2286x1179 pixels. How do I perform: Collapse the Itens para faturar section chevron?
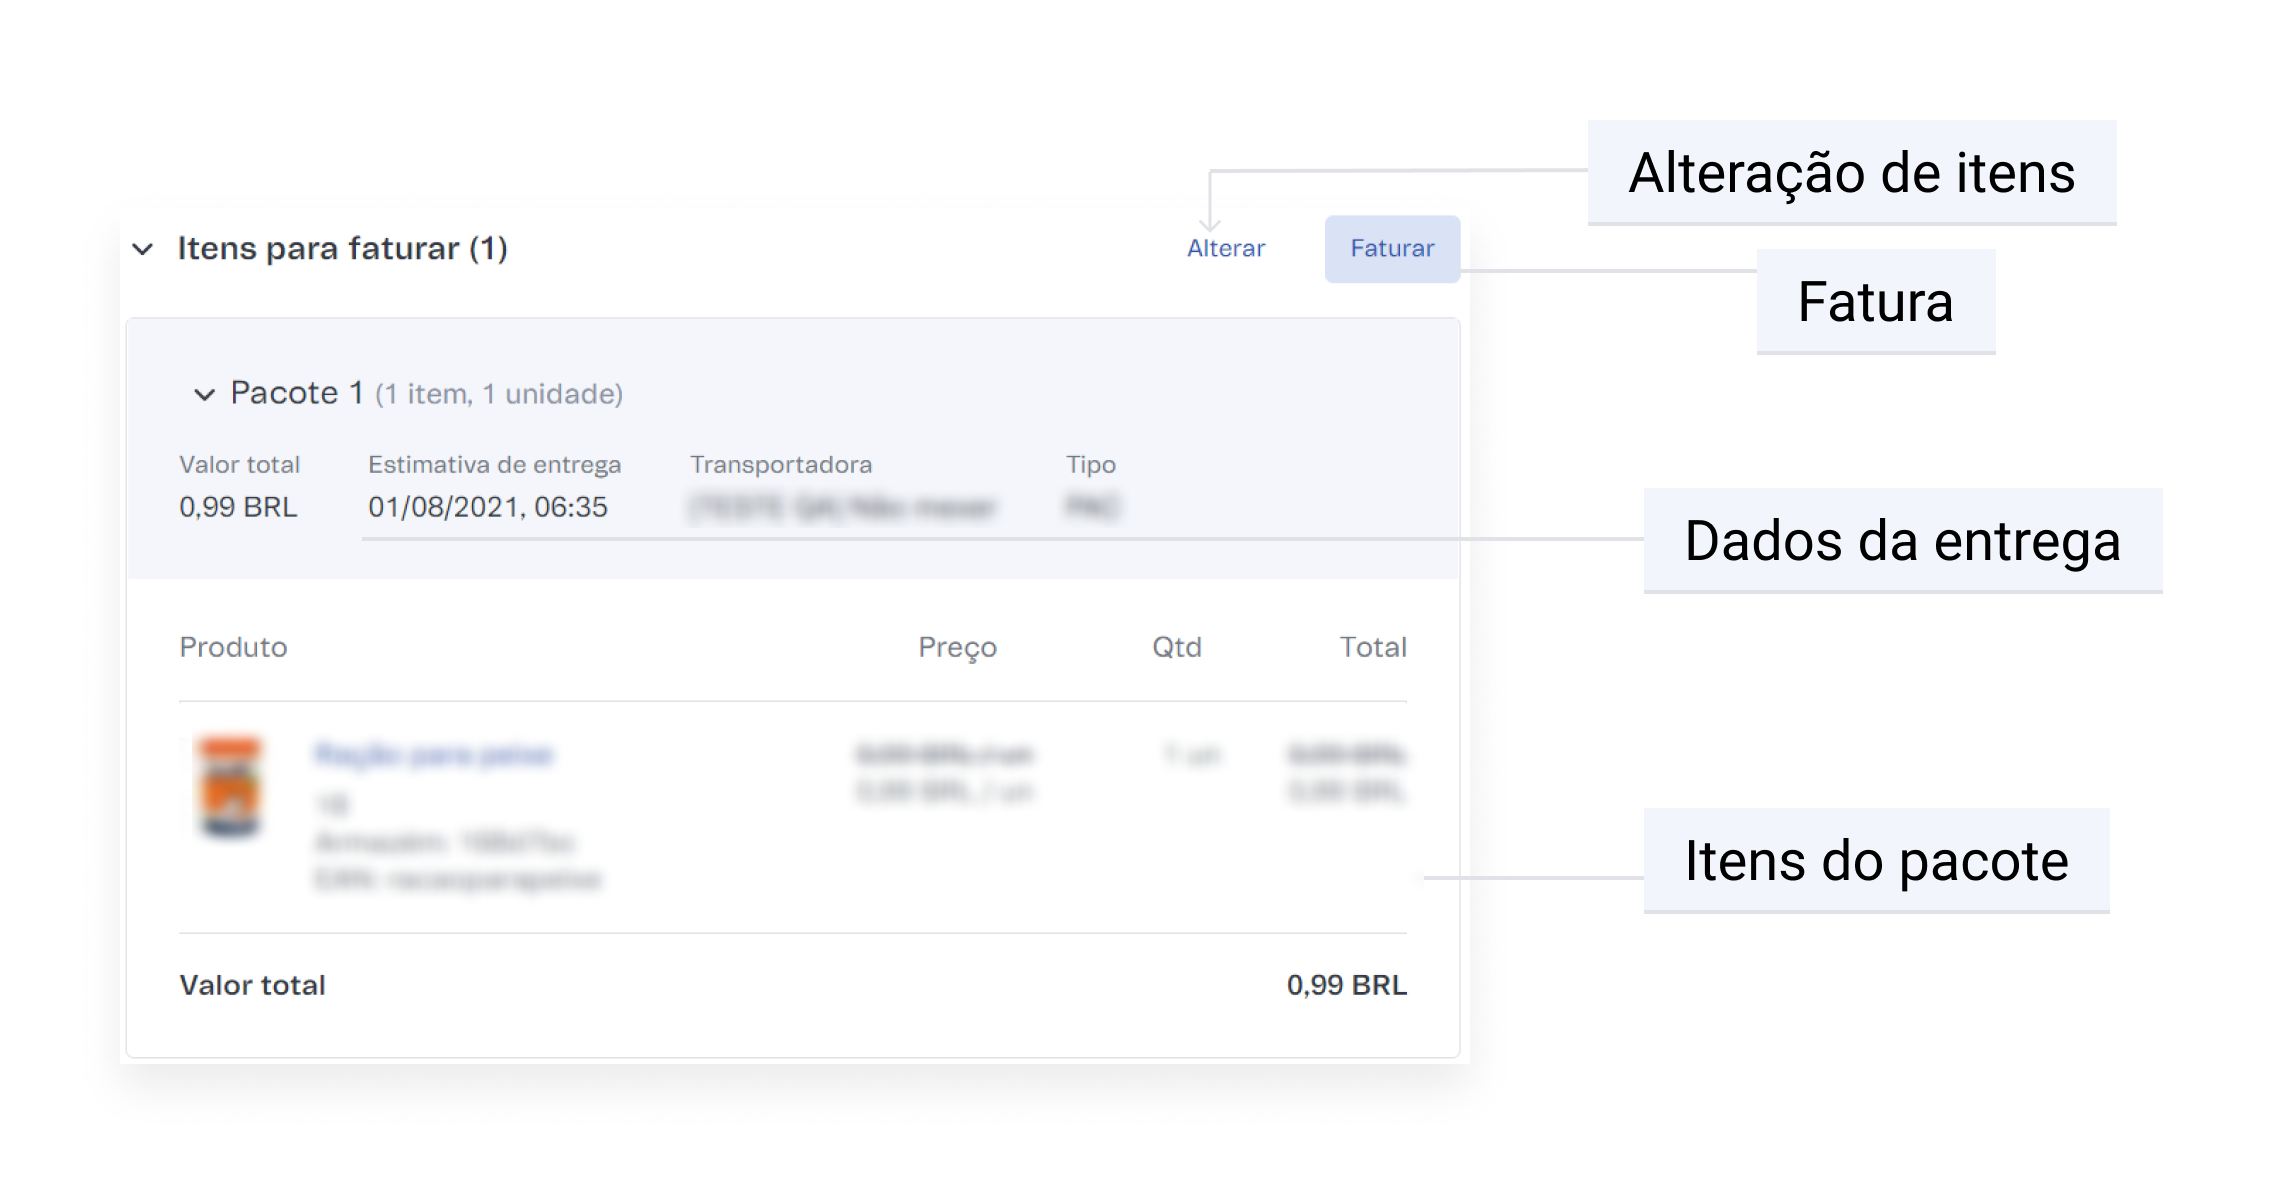[143, 249]
